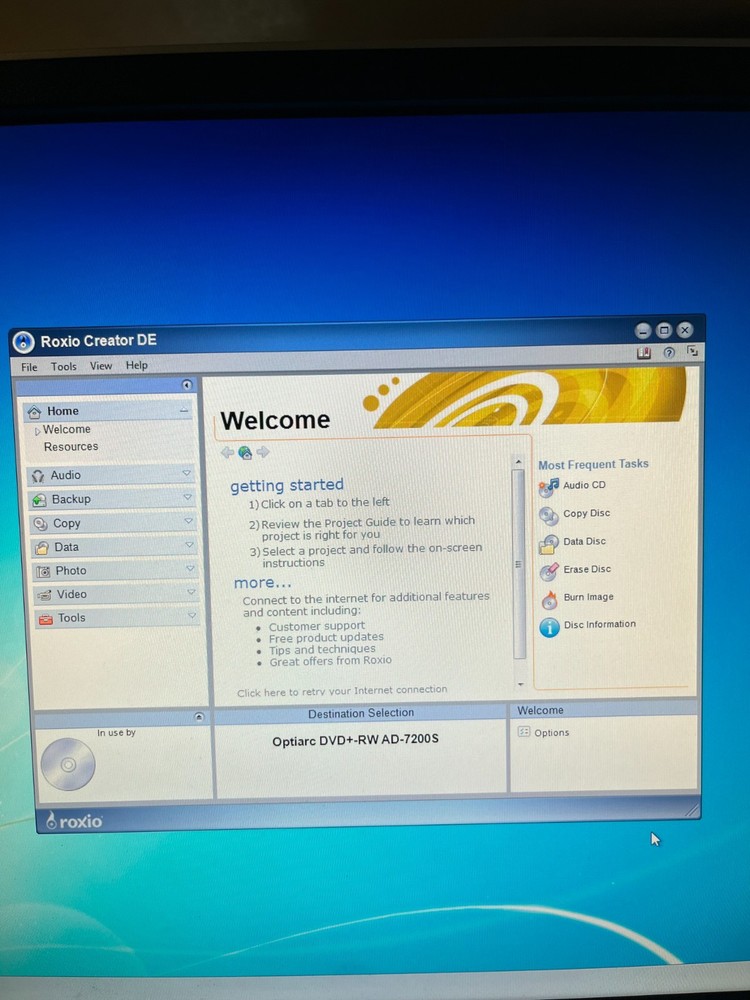750x1000 pixels.
Task: Click the home globe icon in Welcome pane
Action: [245, 453]
